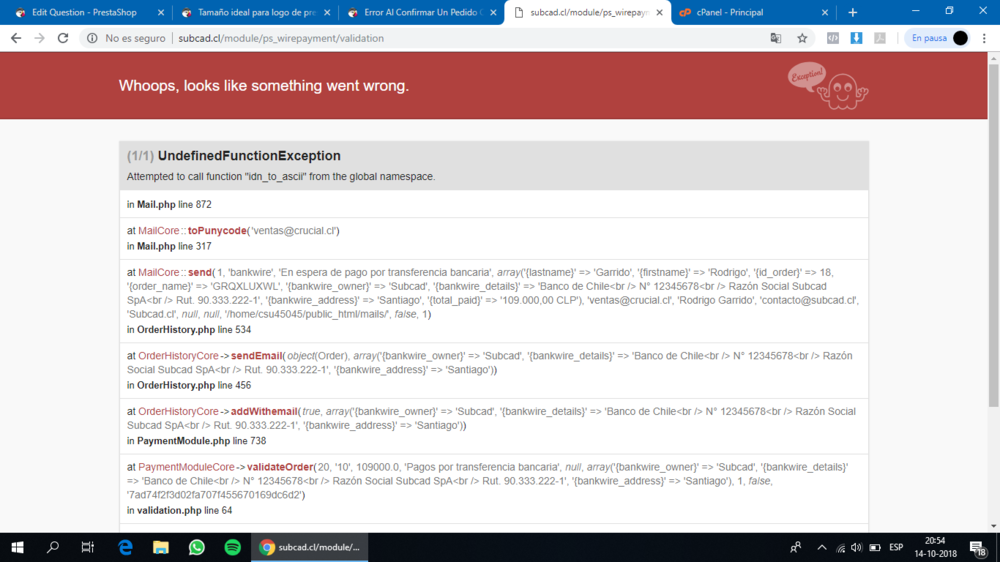
Task: Open a new browser tab
Action: pyautogui.click(x=853, y=12)
